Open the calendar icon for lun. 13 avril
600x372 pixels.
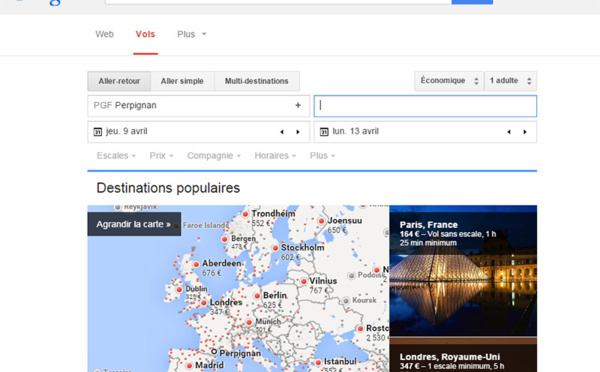(324, 132)
